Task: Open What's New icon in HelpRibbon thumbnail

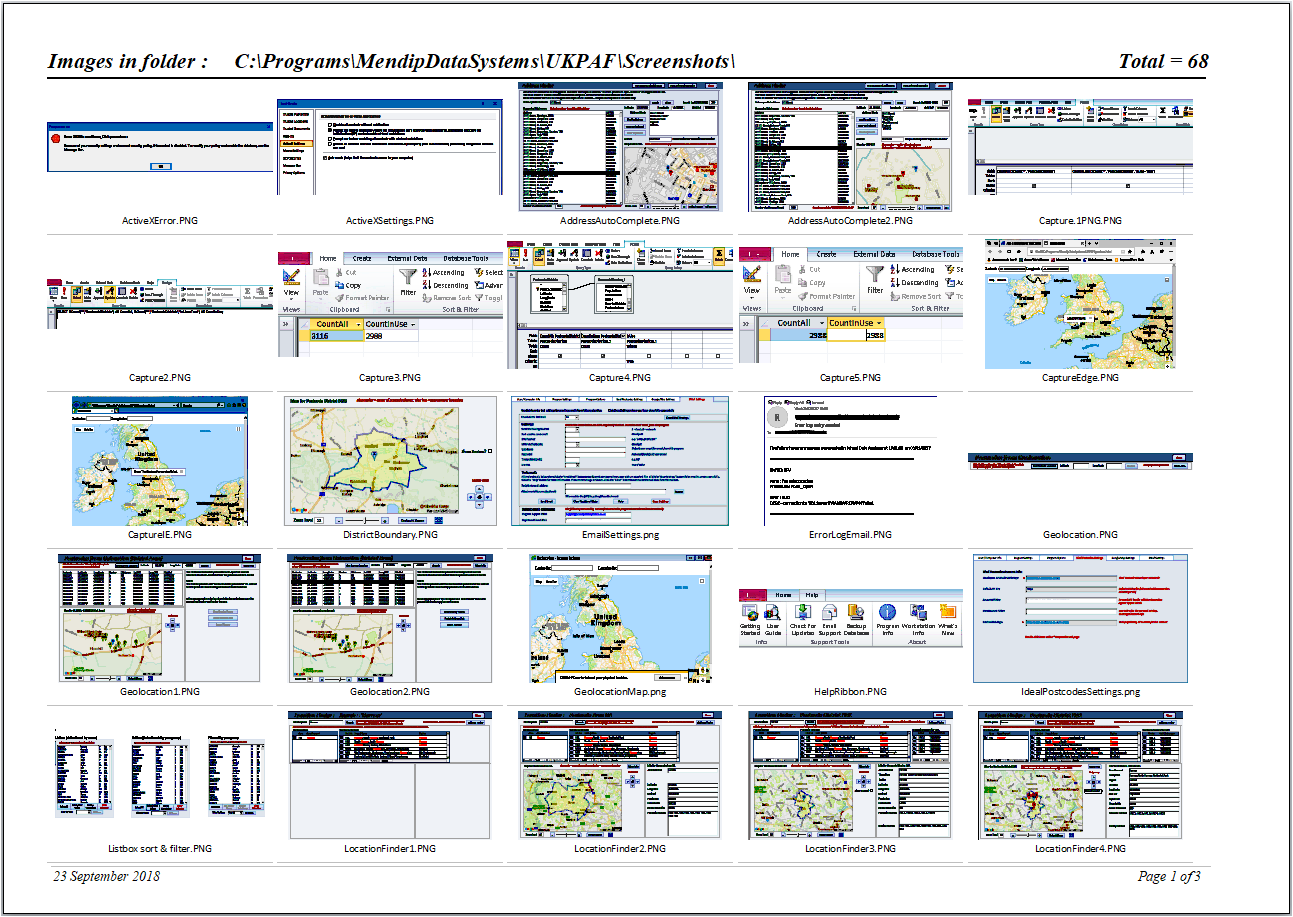Action: [947, 611]
